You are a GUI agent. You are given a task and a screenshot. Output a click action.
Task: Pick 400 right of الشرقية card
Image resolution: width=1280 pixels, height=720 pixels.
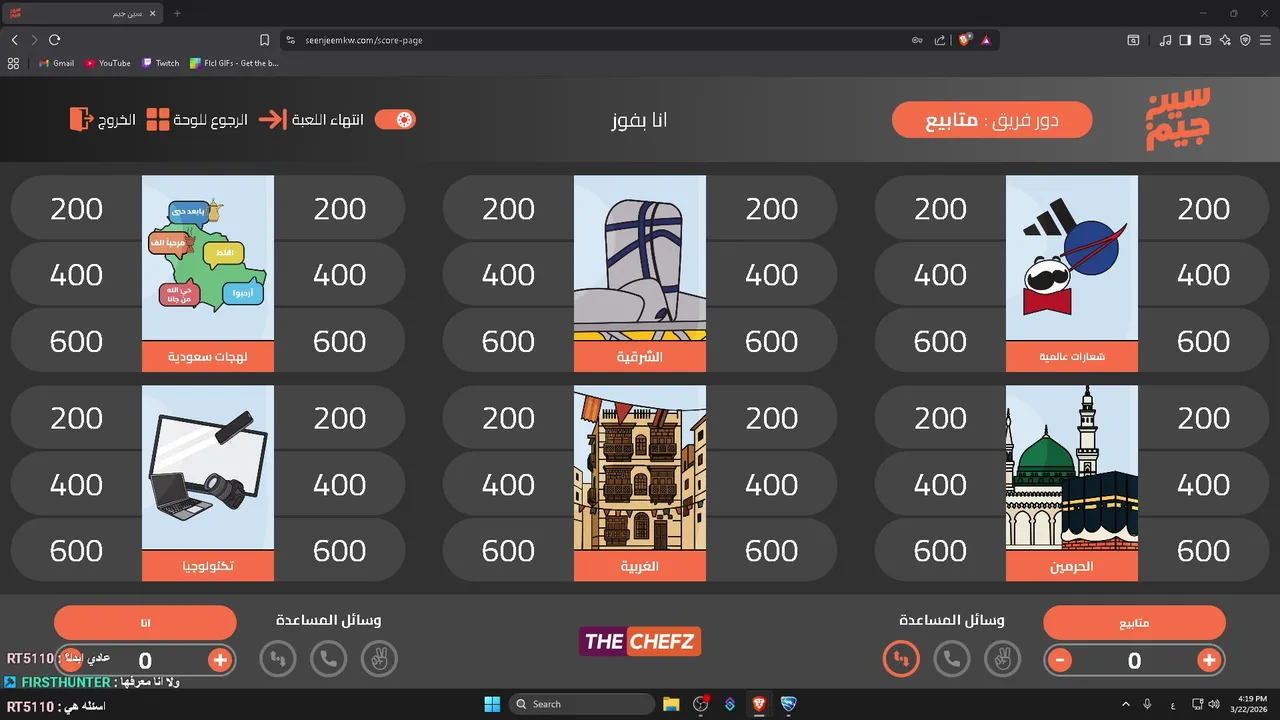[772, 275]
